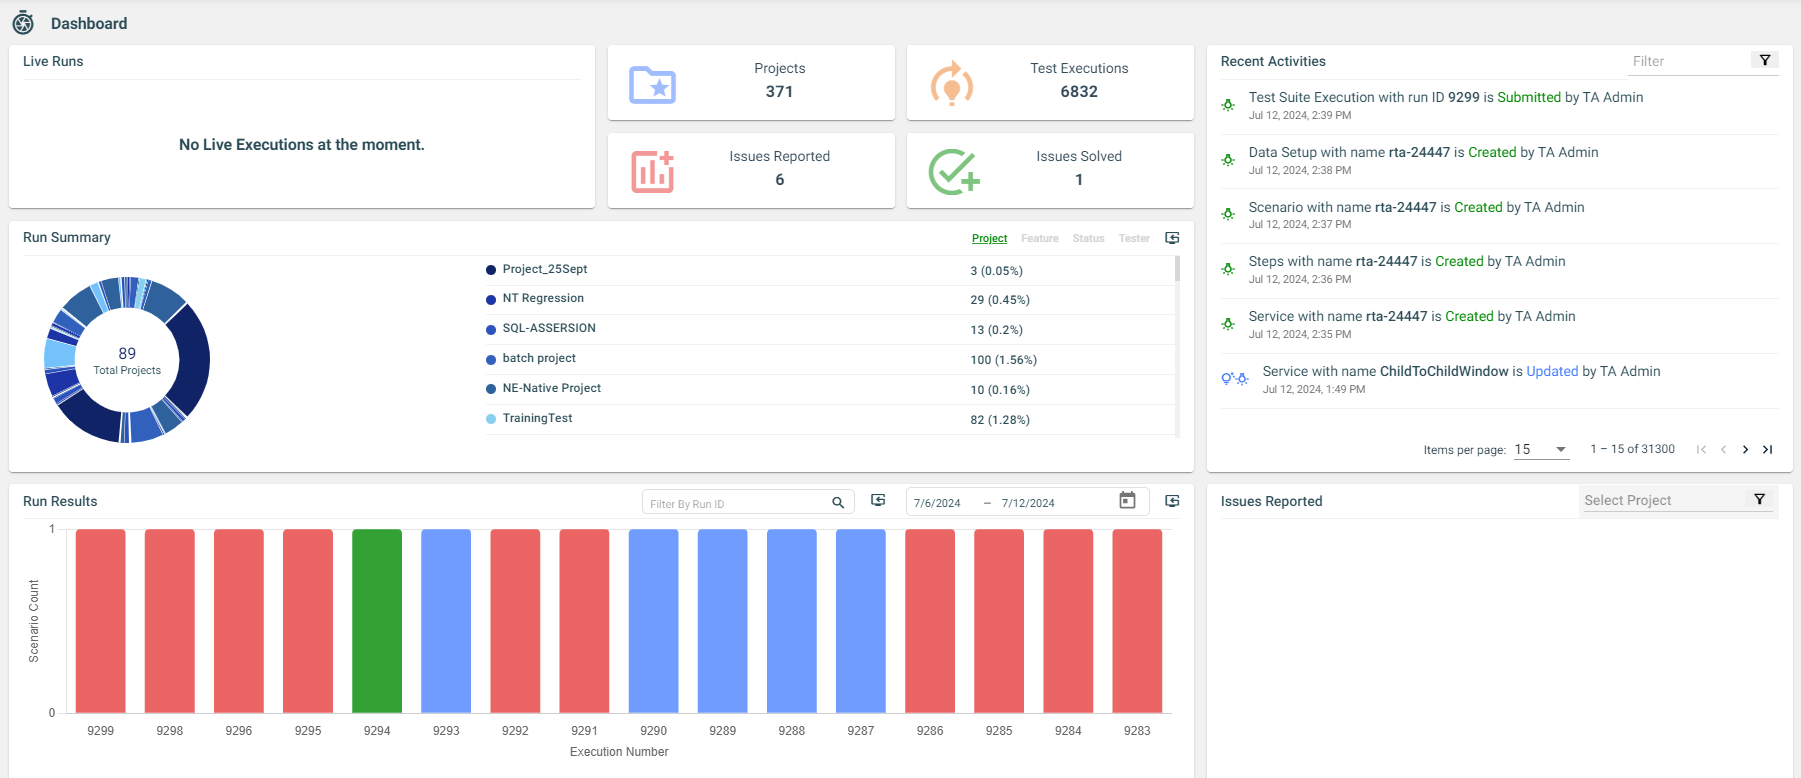The image size is (1801, 778).
Task: Switch Run Summary to Status tab
Action: (x=1088, y=239)
